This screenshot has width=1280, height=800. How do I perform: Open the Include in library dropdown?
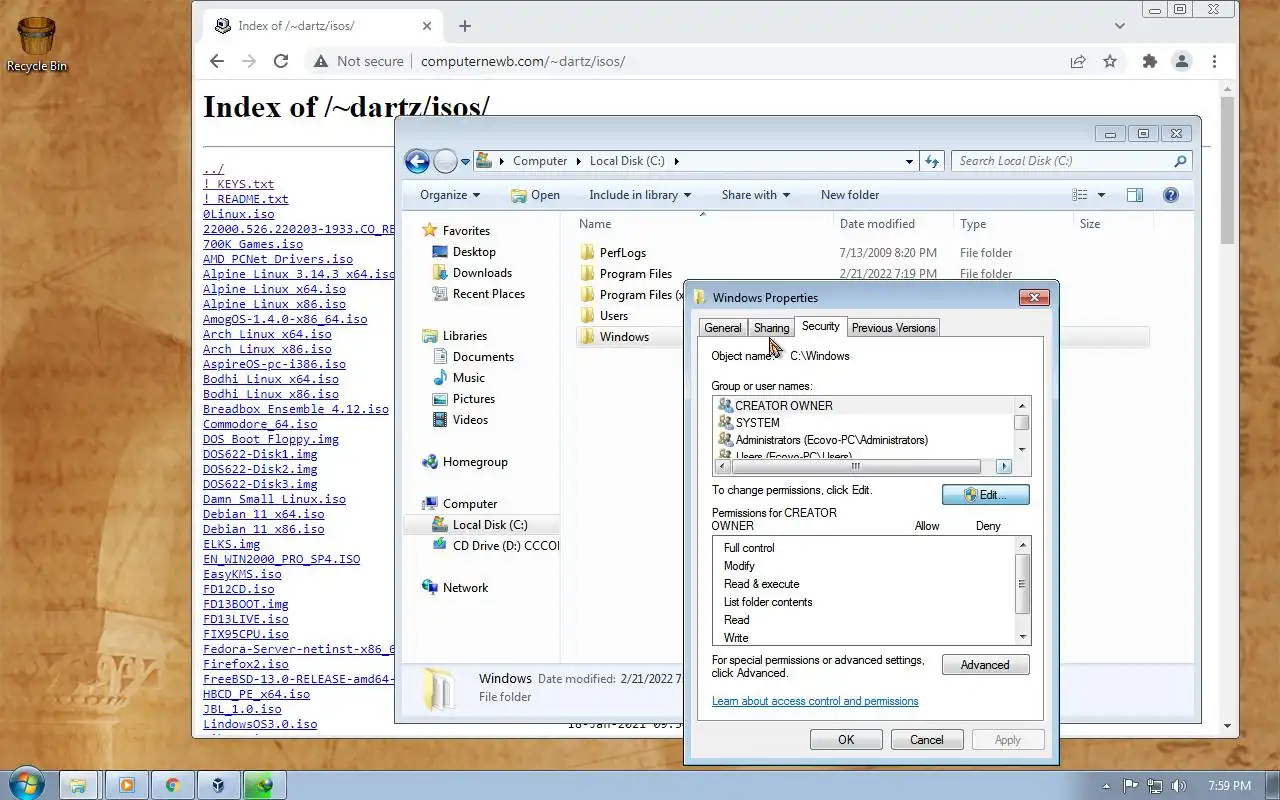640,195
